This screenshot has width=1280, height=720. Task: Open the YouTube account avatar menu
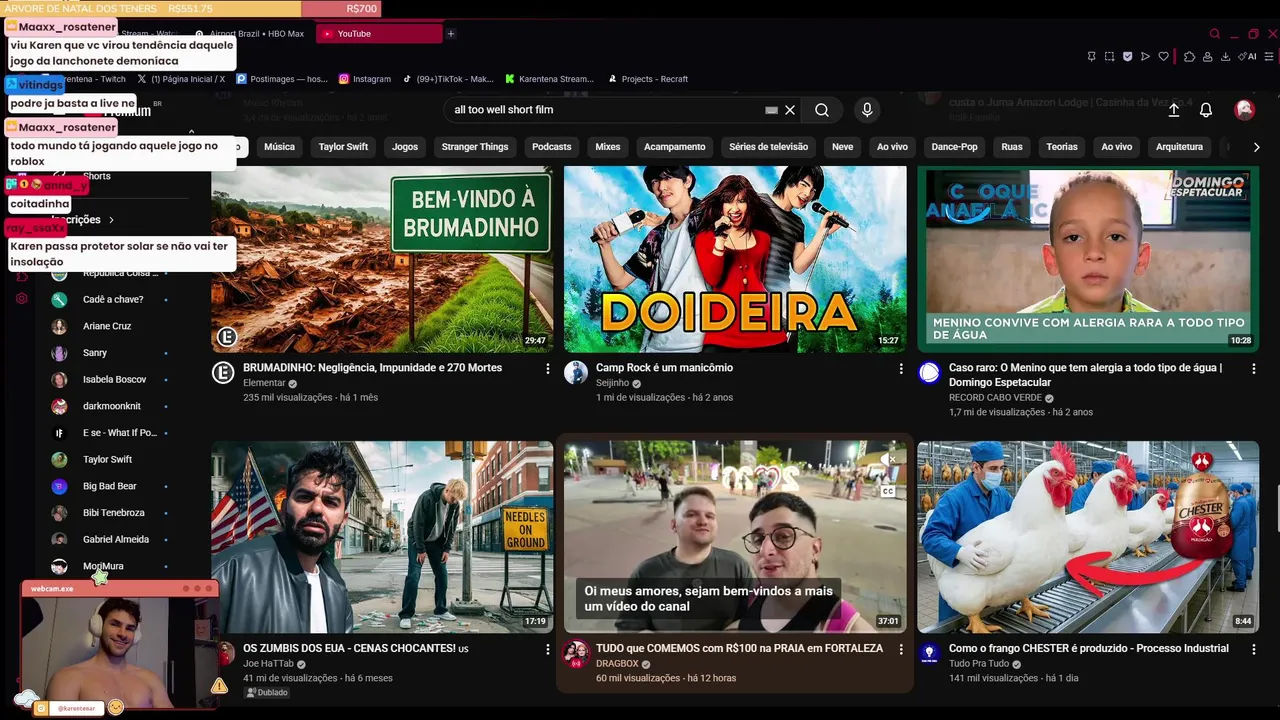click(x=1244, y=110)
